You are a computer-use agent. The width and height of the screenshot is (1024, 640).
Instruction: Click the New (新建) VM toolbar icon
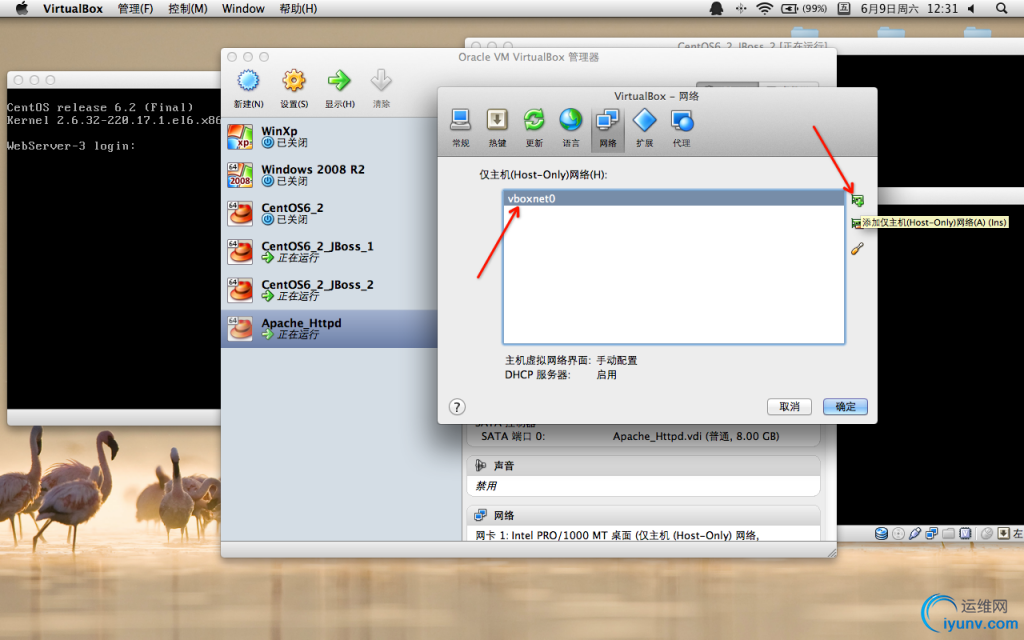[x=248, y=82]
